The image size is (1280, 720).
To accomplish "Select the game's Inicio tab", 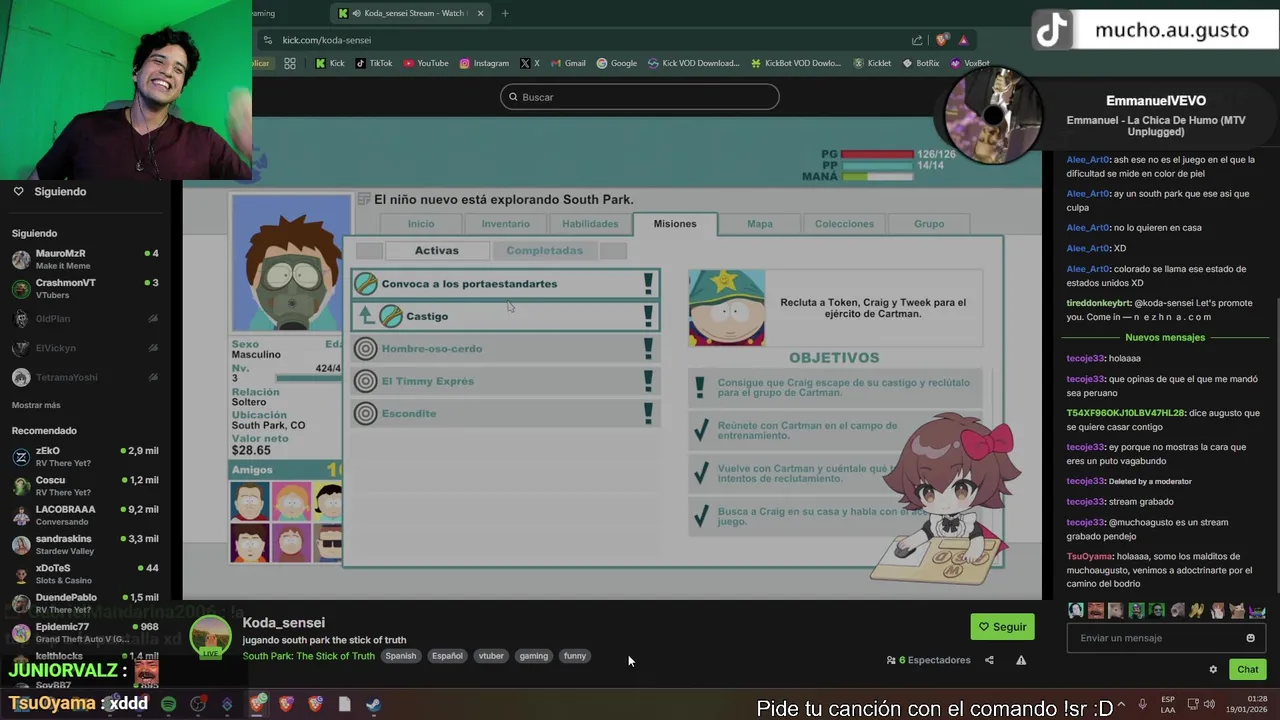I will [421, 224].
